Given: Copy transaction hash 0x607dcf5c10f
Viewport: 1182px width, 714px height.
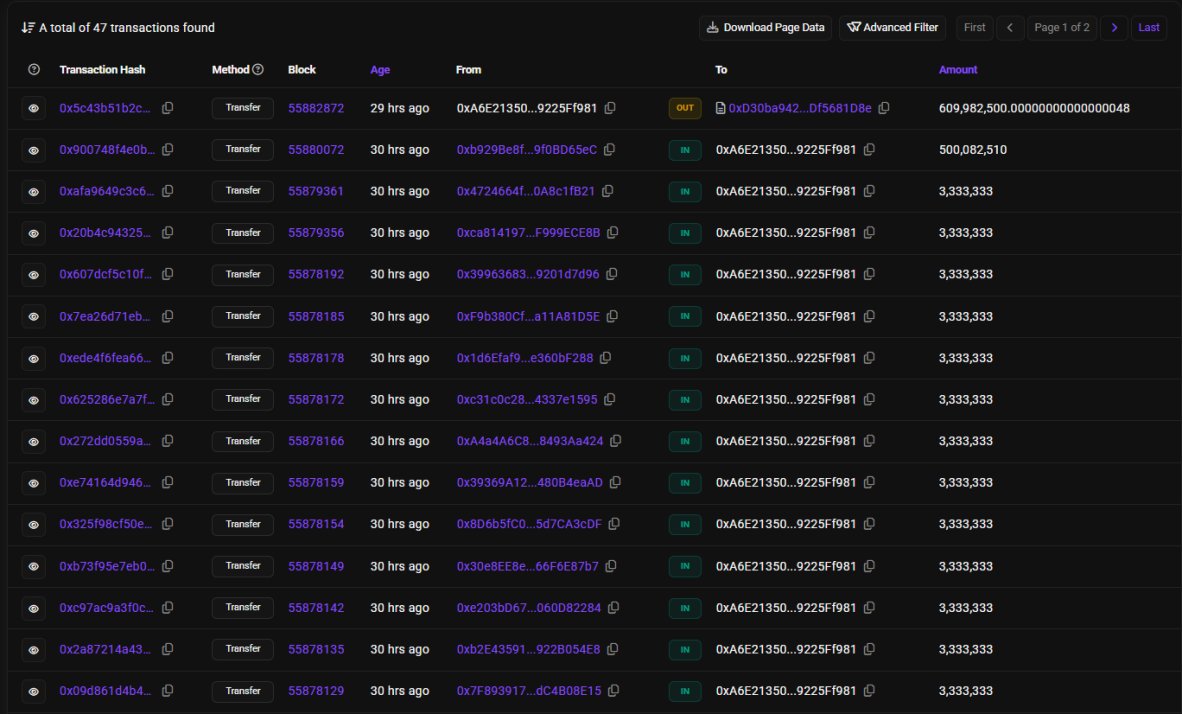Looking at the screenshot, I should pos(167,274).
